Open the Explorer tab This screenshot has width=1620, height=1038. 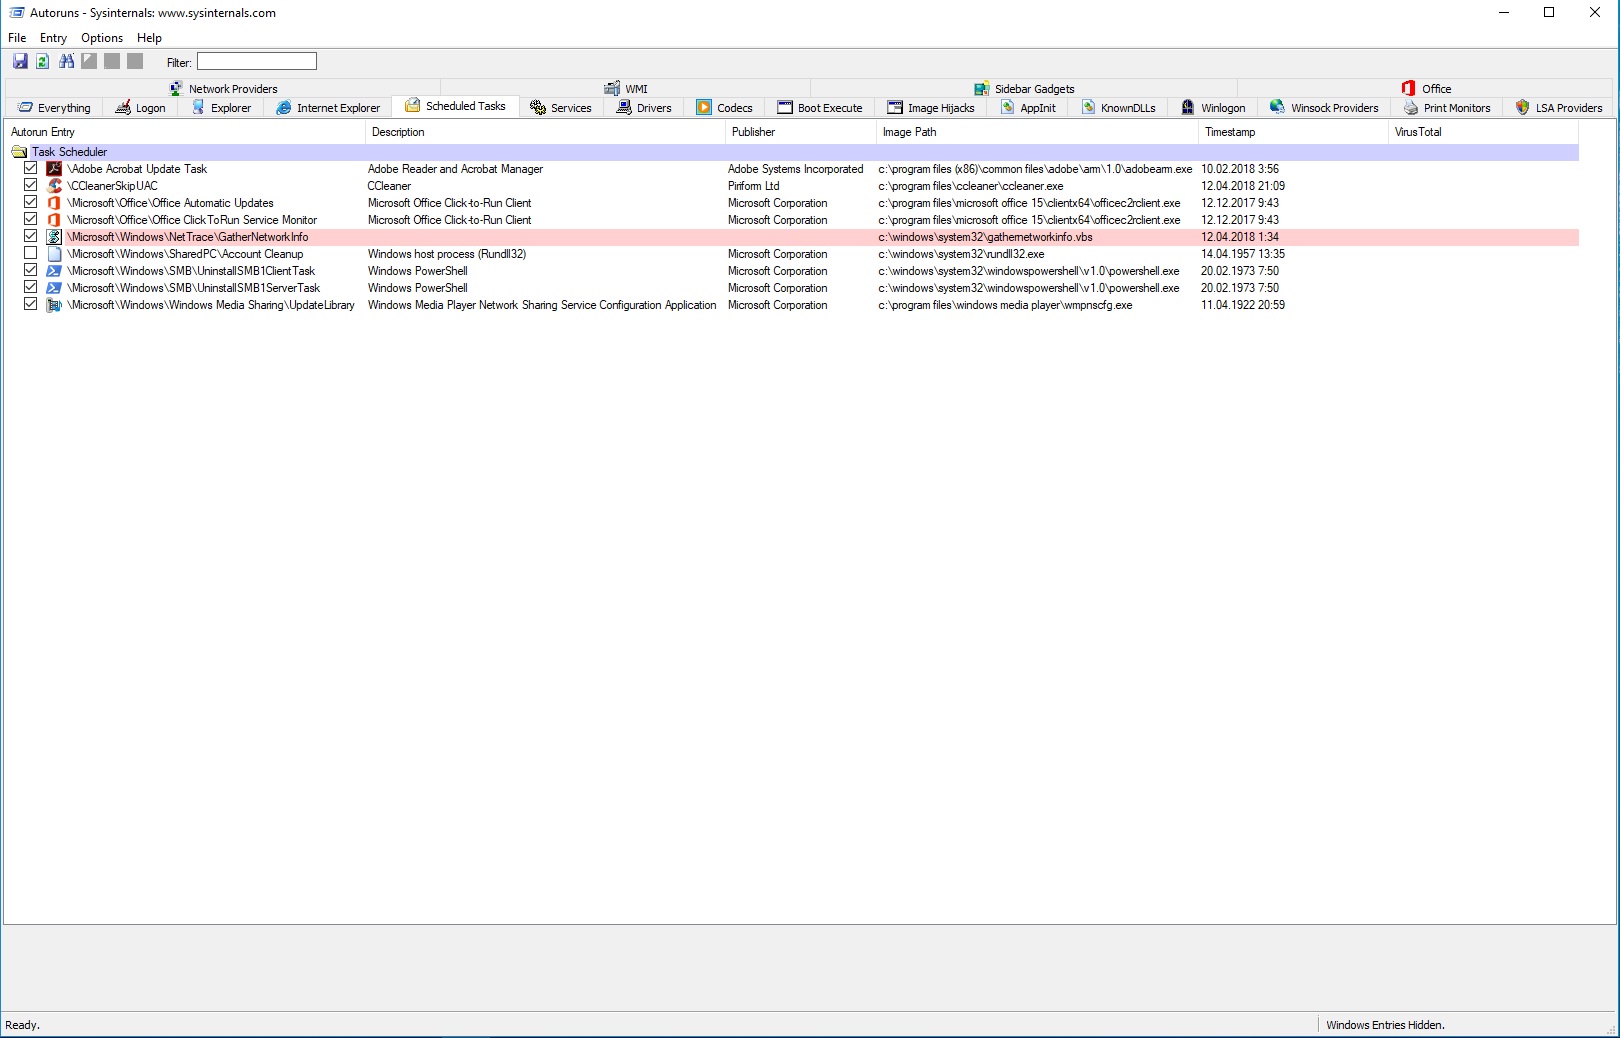222,108
